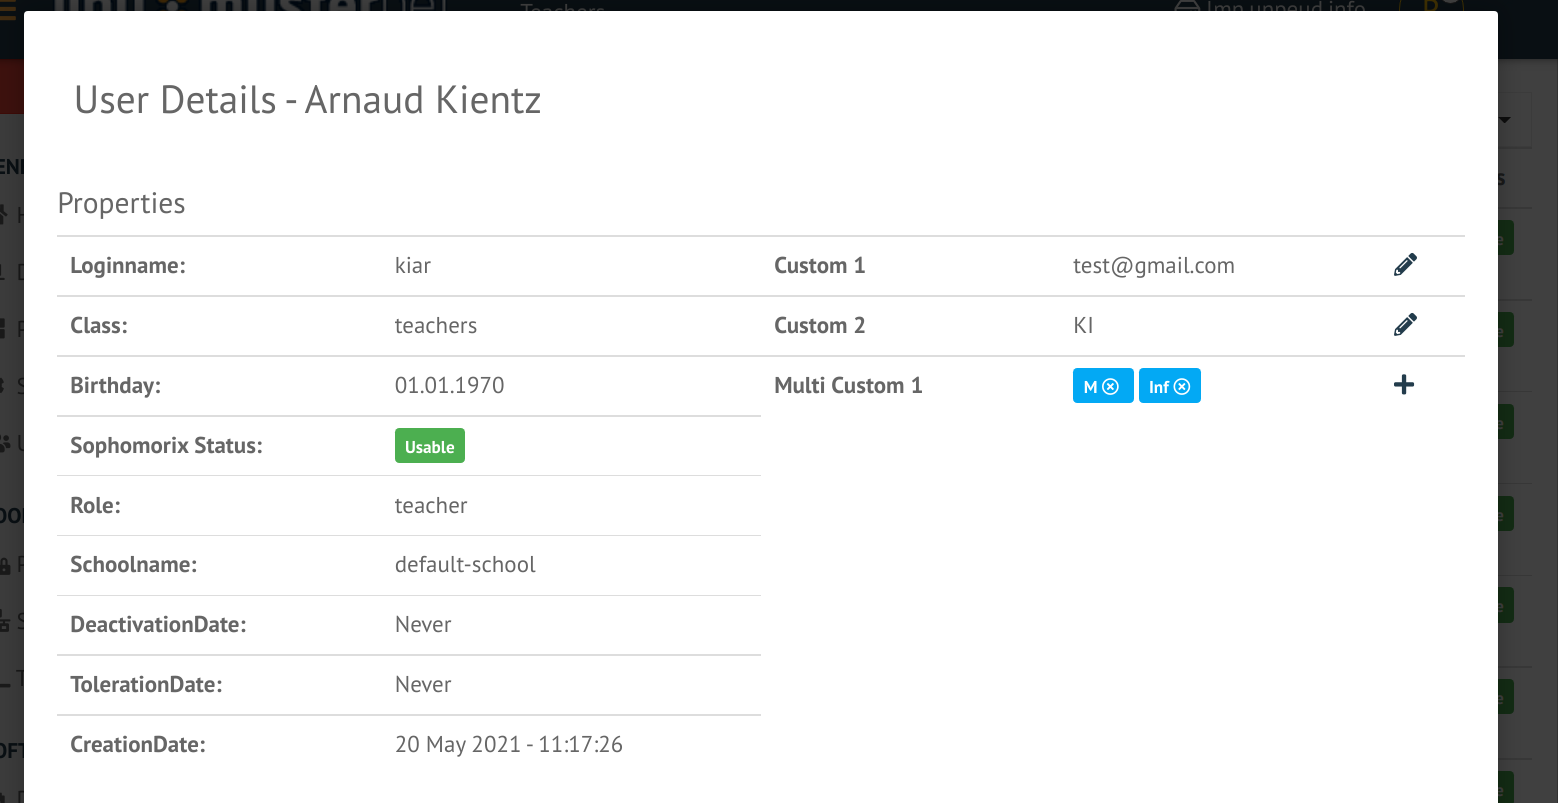This screenshot has width=1558, height=803.
Task: Select the "Teachers" item in the top navbar
Action: pyautogui.click(x=562, y=10)
